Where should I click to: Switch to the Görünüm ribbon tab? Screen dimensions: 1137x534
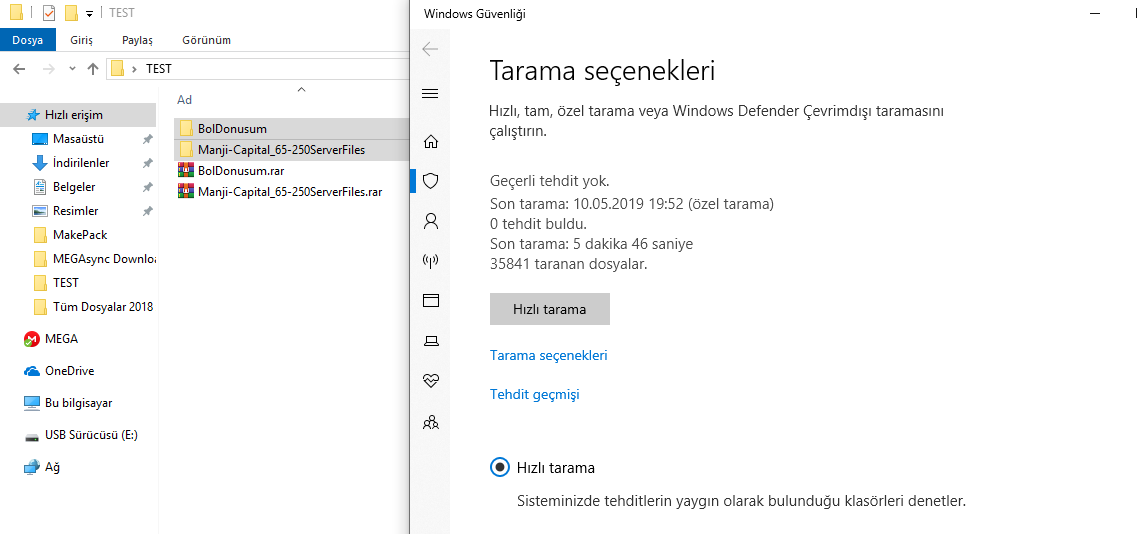point(207,40)
